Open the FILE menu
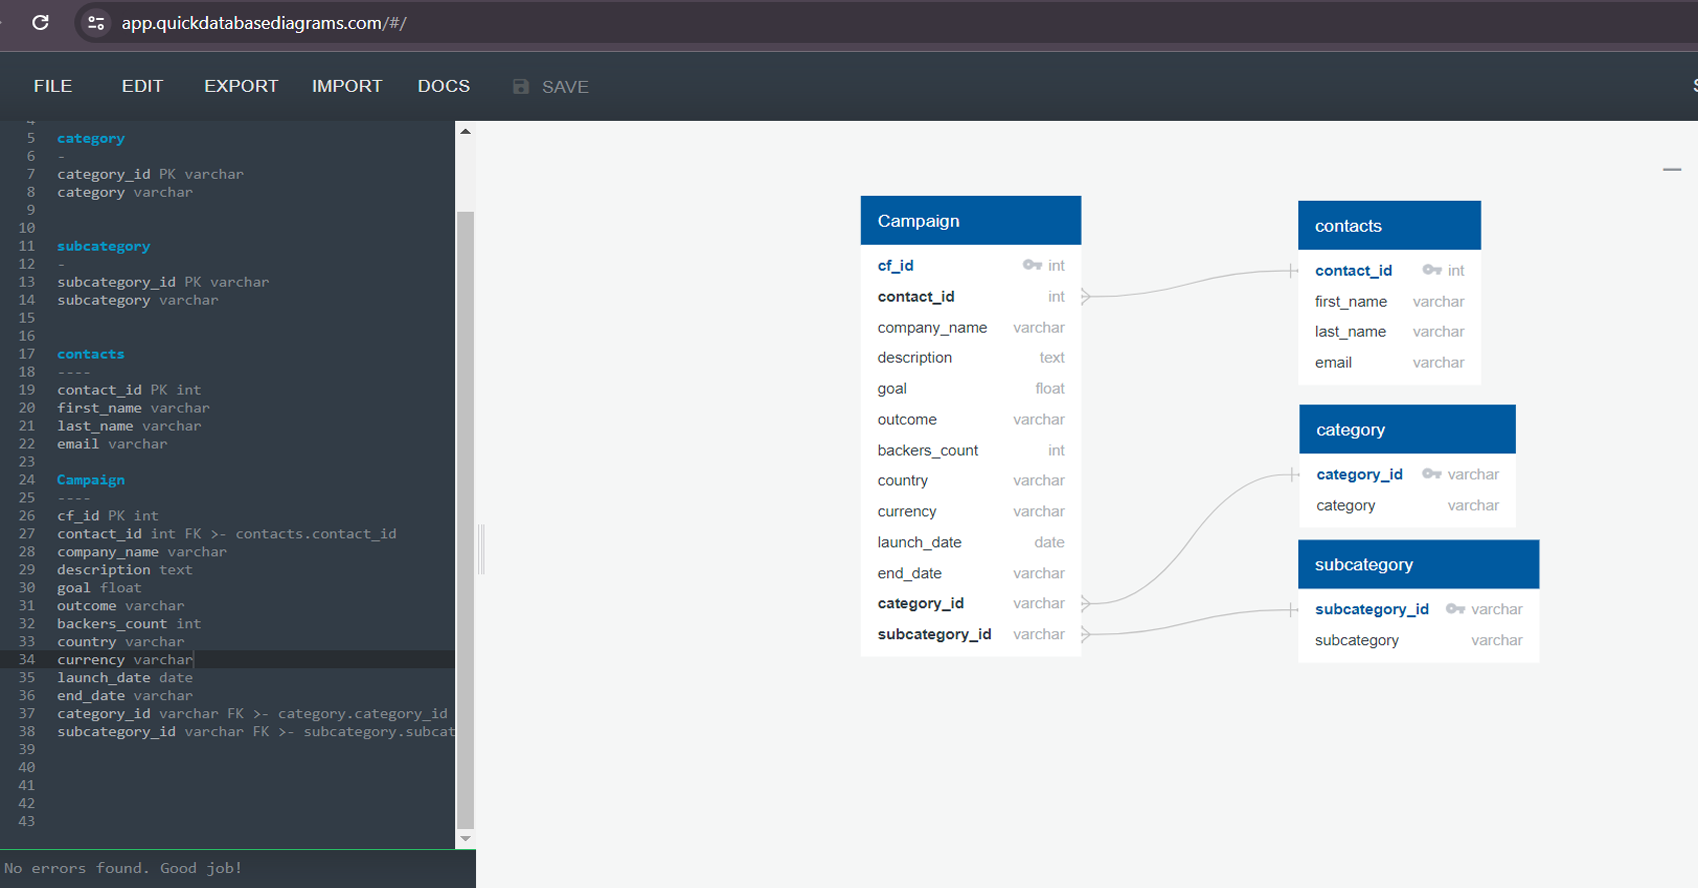 coord(53,86)
